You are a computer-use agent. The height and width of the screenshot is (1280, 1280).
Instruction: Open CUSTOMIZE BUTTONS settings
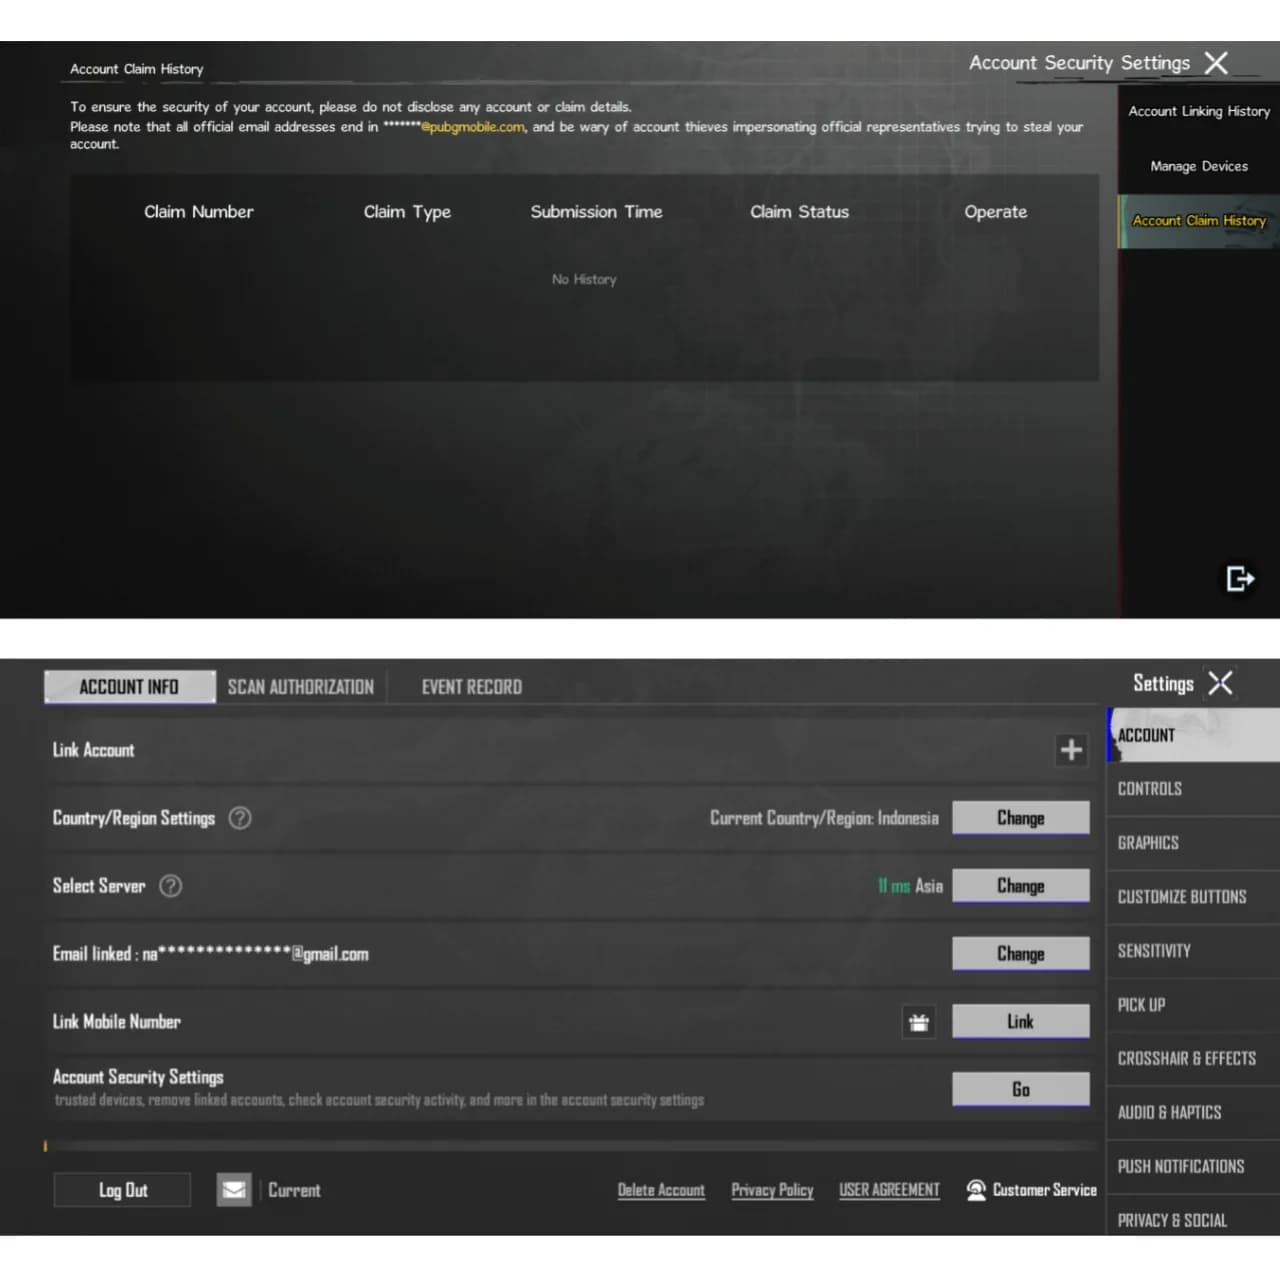[x=1193, y=897]
